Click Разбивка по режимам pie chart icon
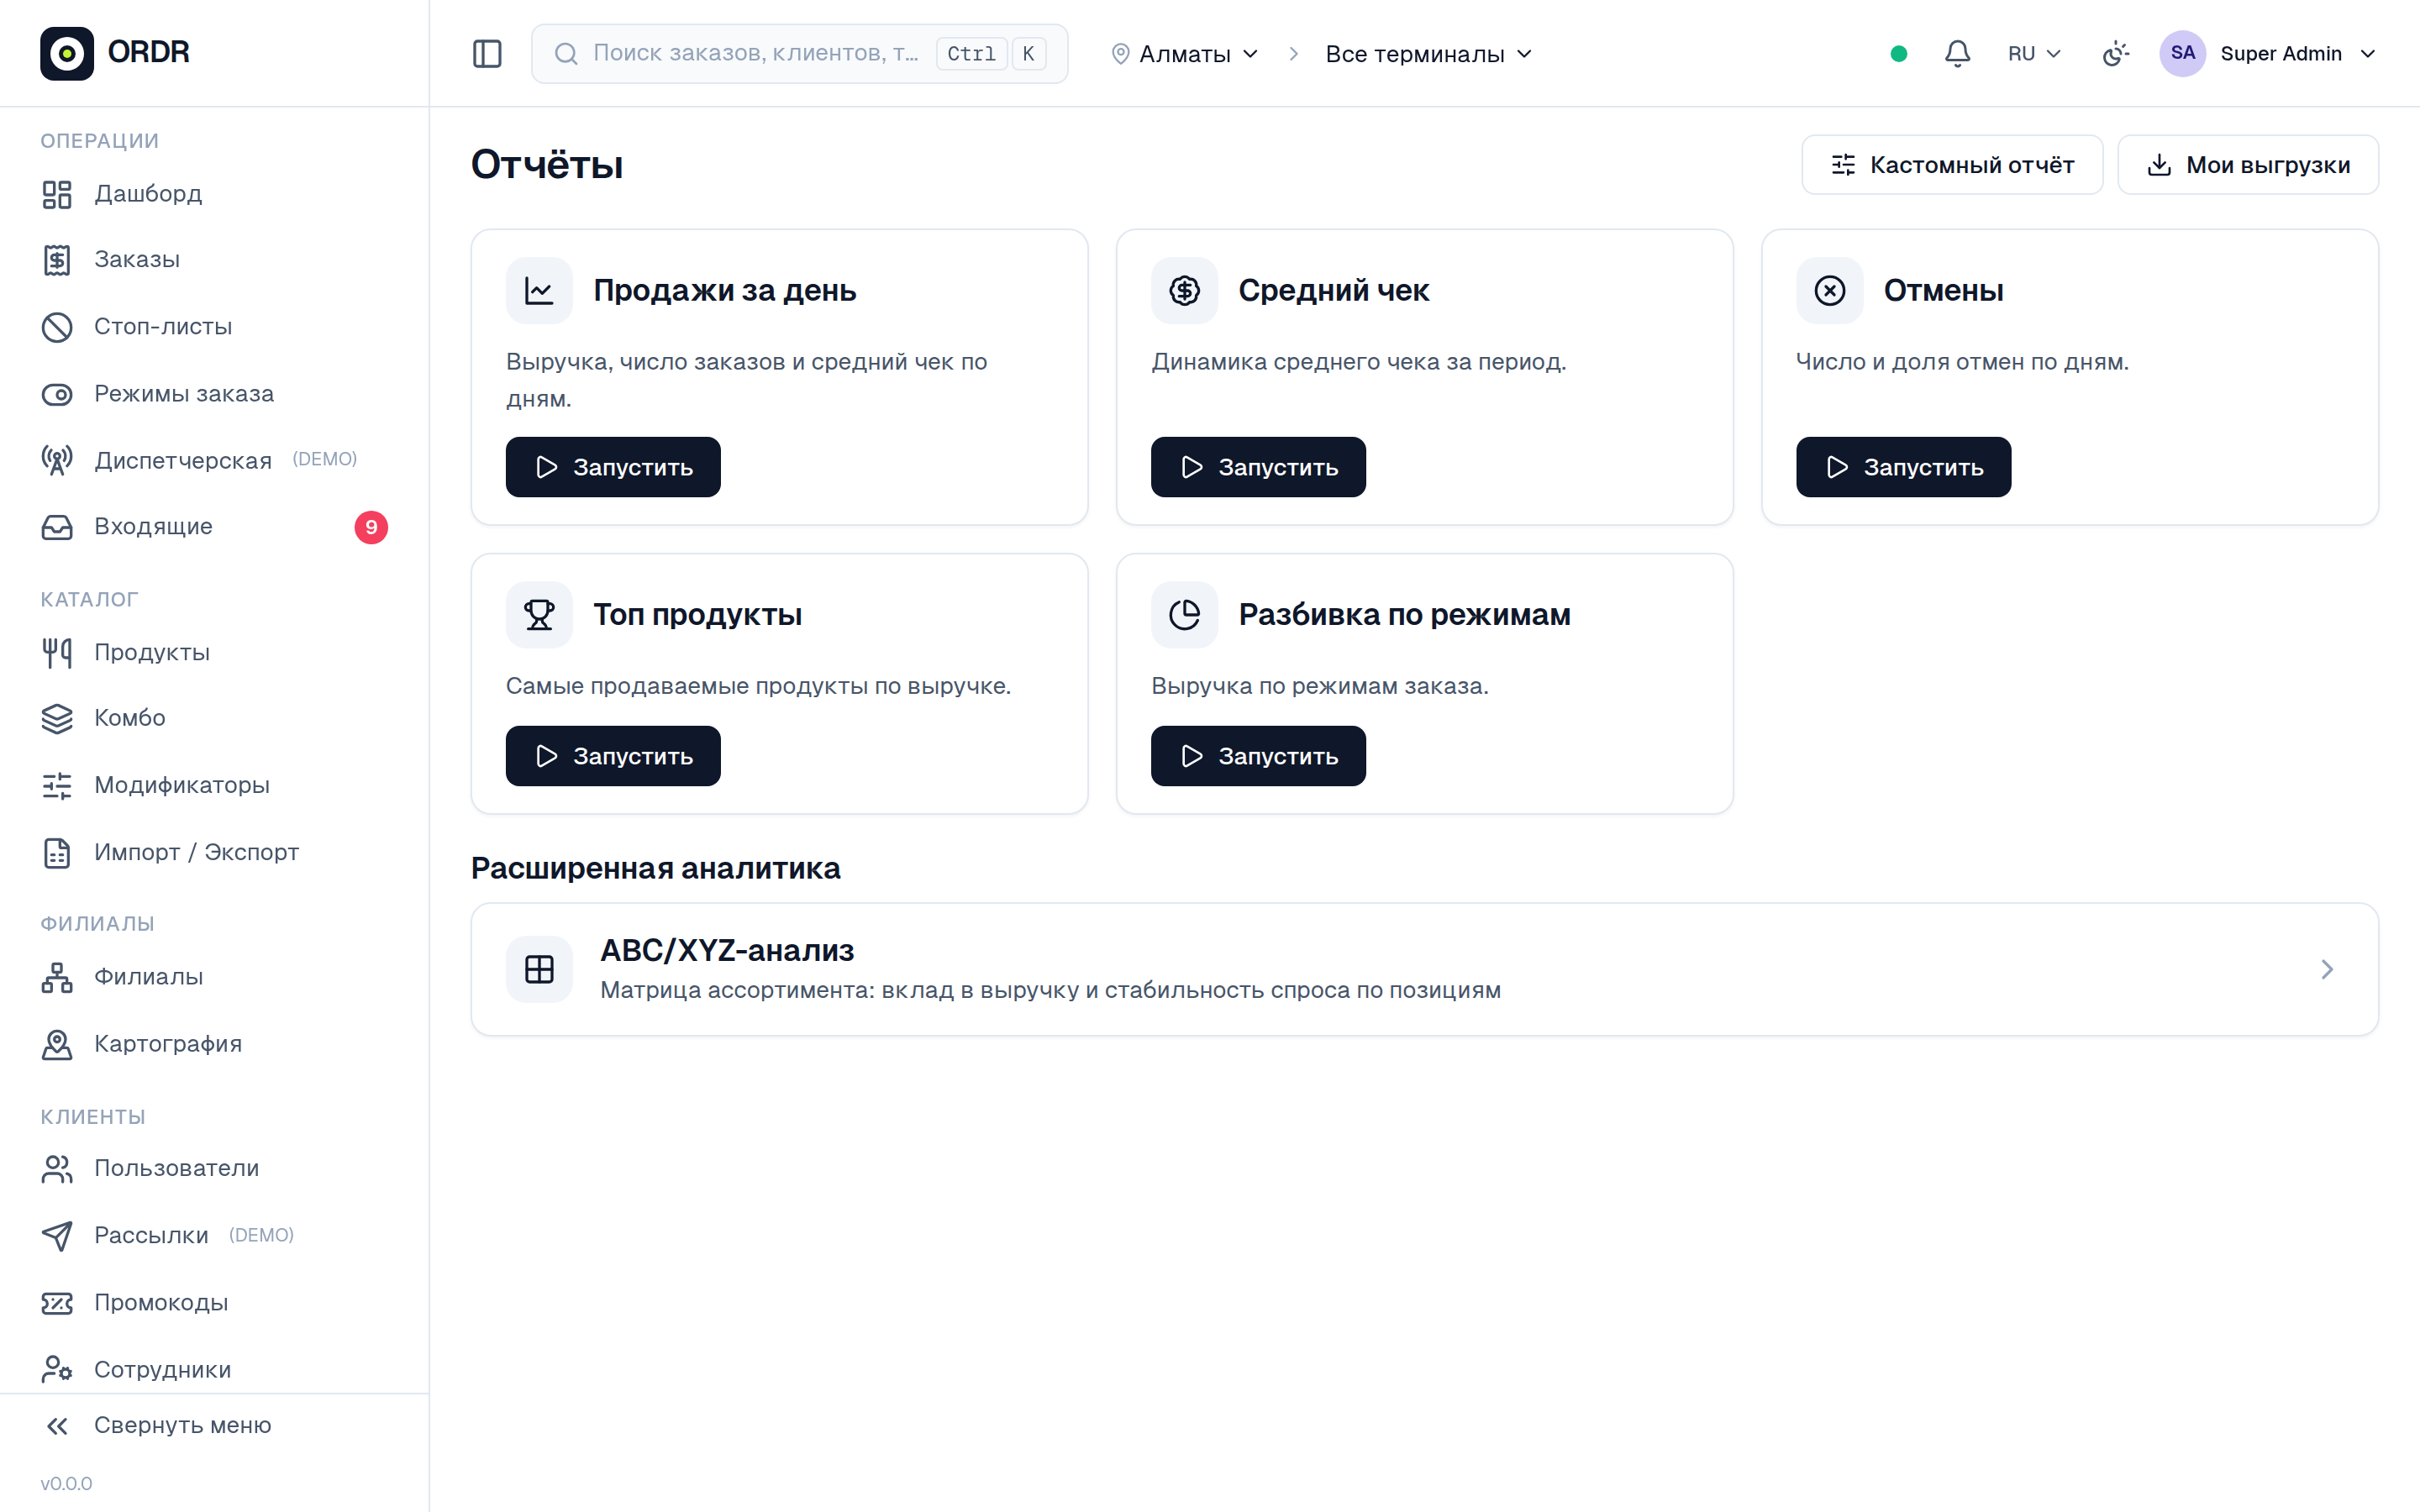Viewport: 2420px width, 1512px height. (1184, 615)
